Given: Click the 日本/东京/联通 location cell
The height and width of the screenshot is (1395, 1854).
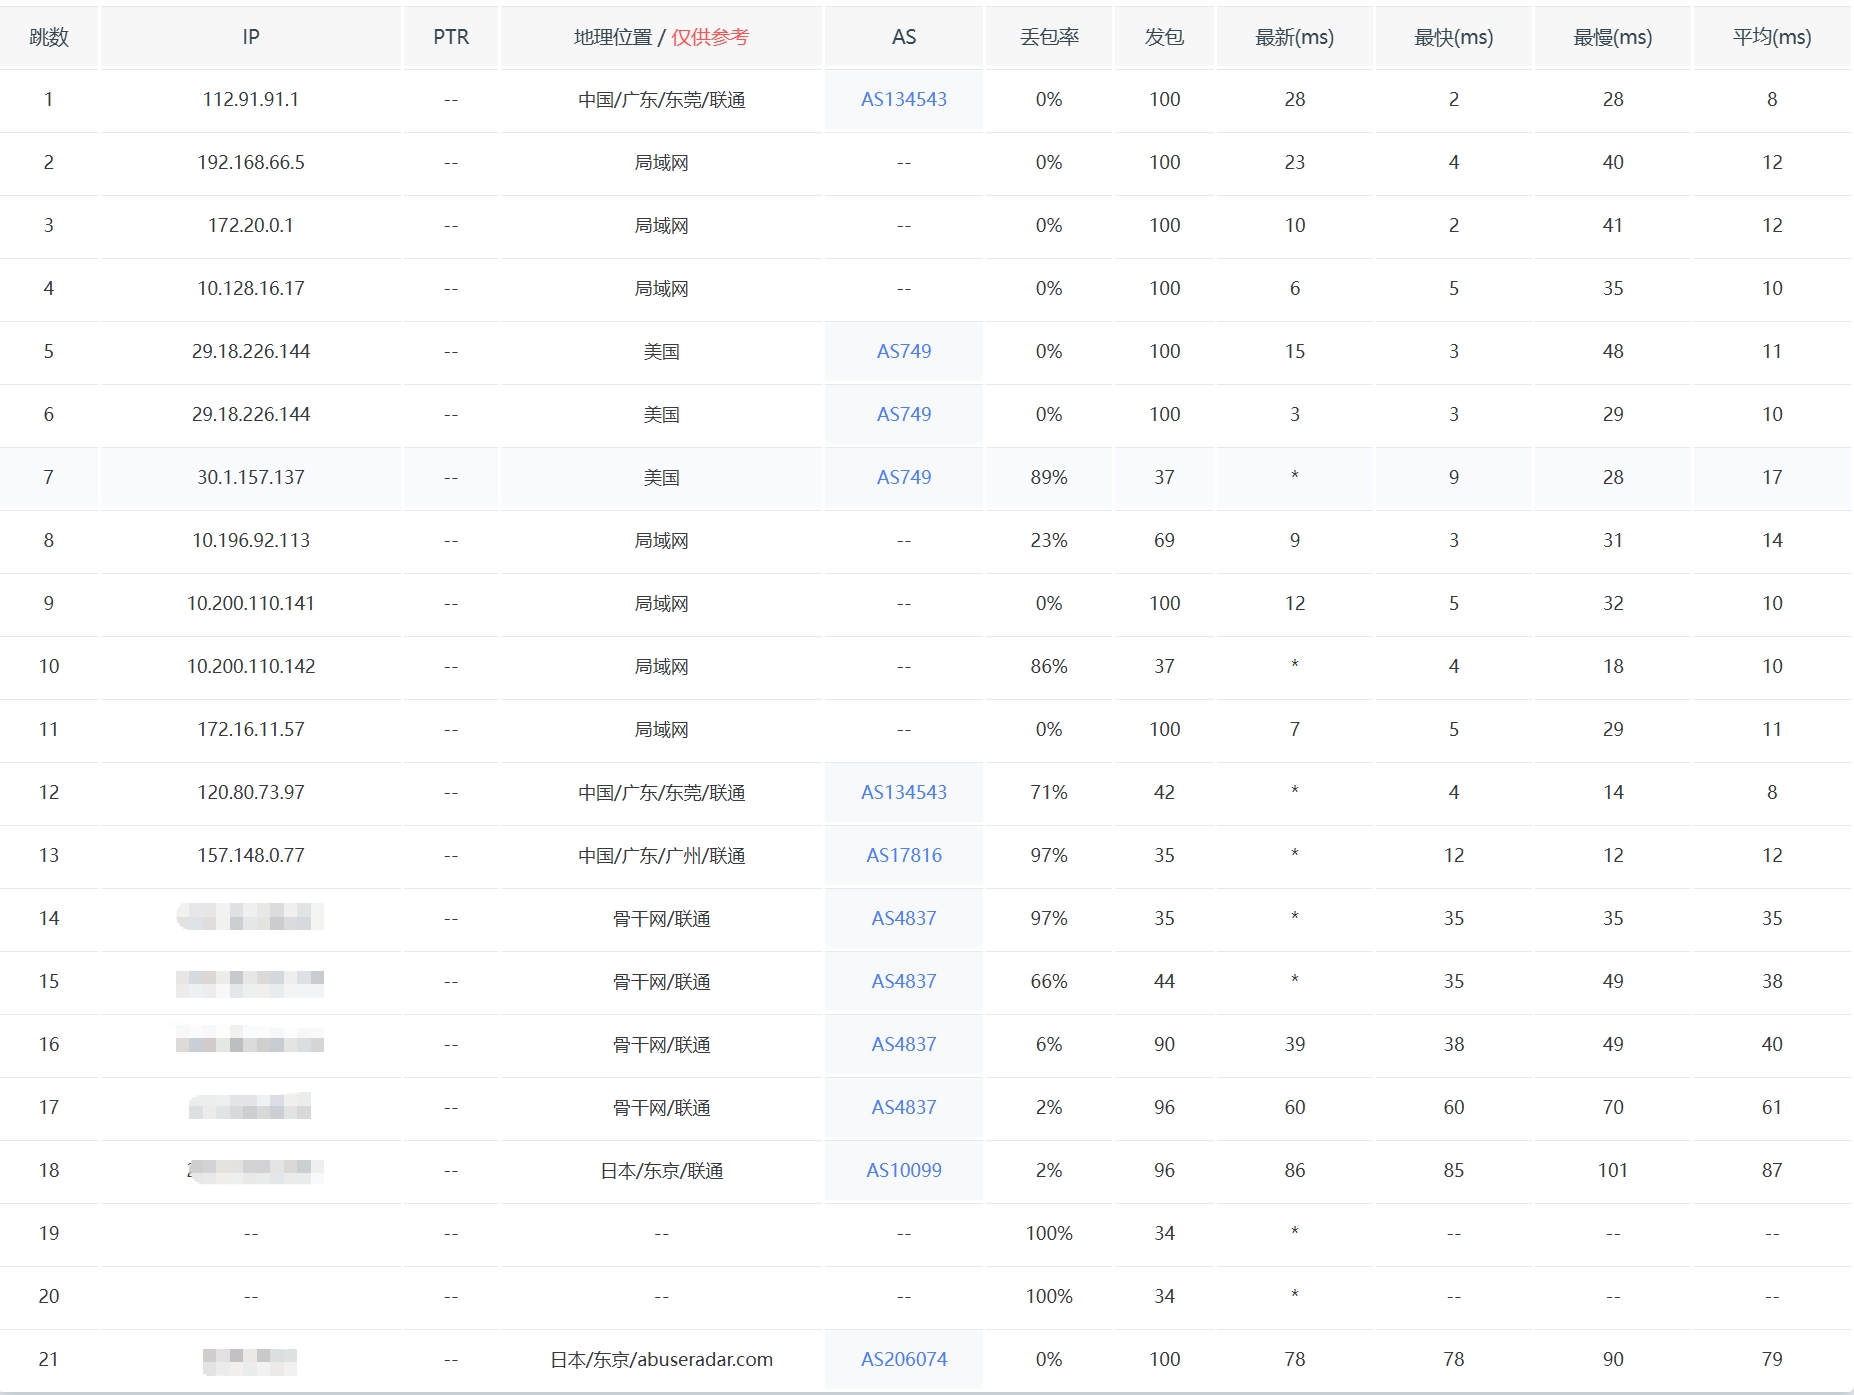Looking at the screenshot, I should pyautogui.click(x=662, y=1170).
